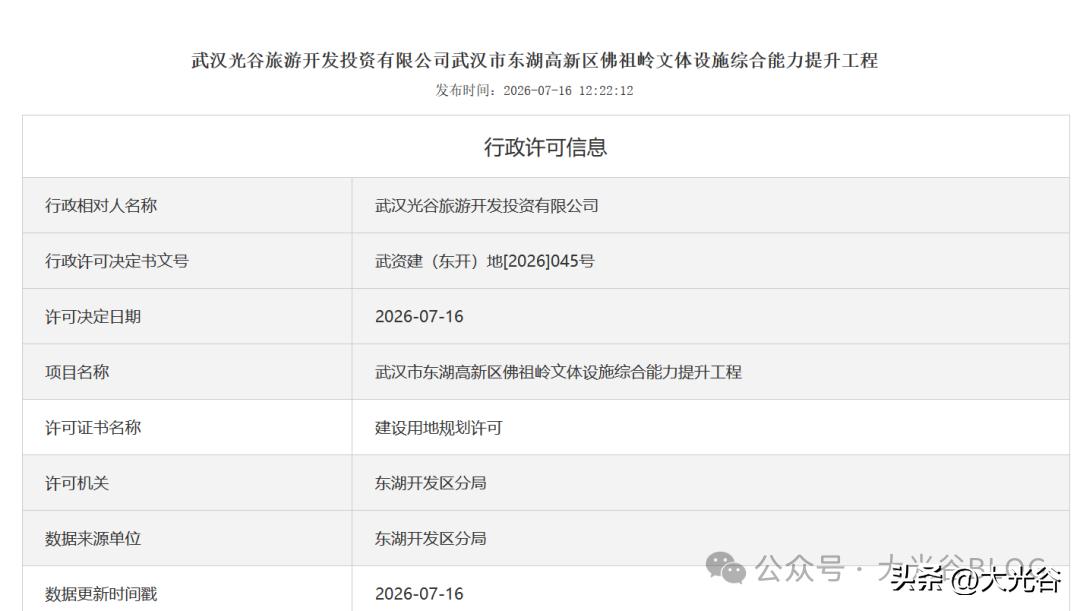
Task: Click the 许可证书名称 label cell
Action: tap(187, 428)
